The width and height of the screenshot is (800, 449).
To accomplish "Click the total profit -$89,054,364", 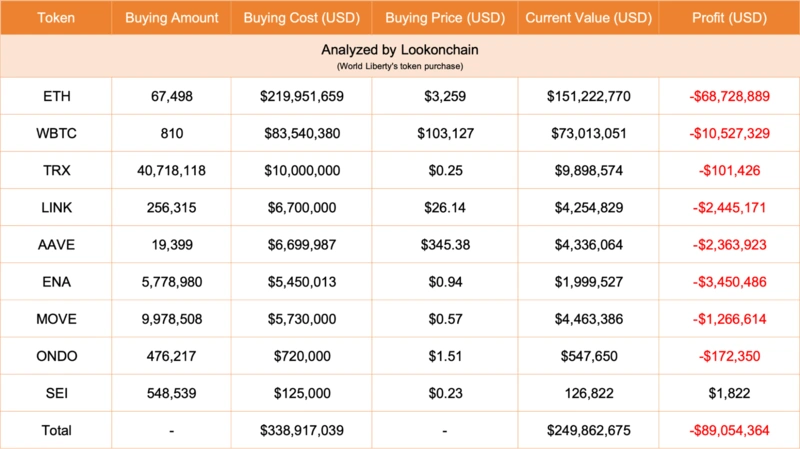I will click(729, 430).
